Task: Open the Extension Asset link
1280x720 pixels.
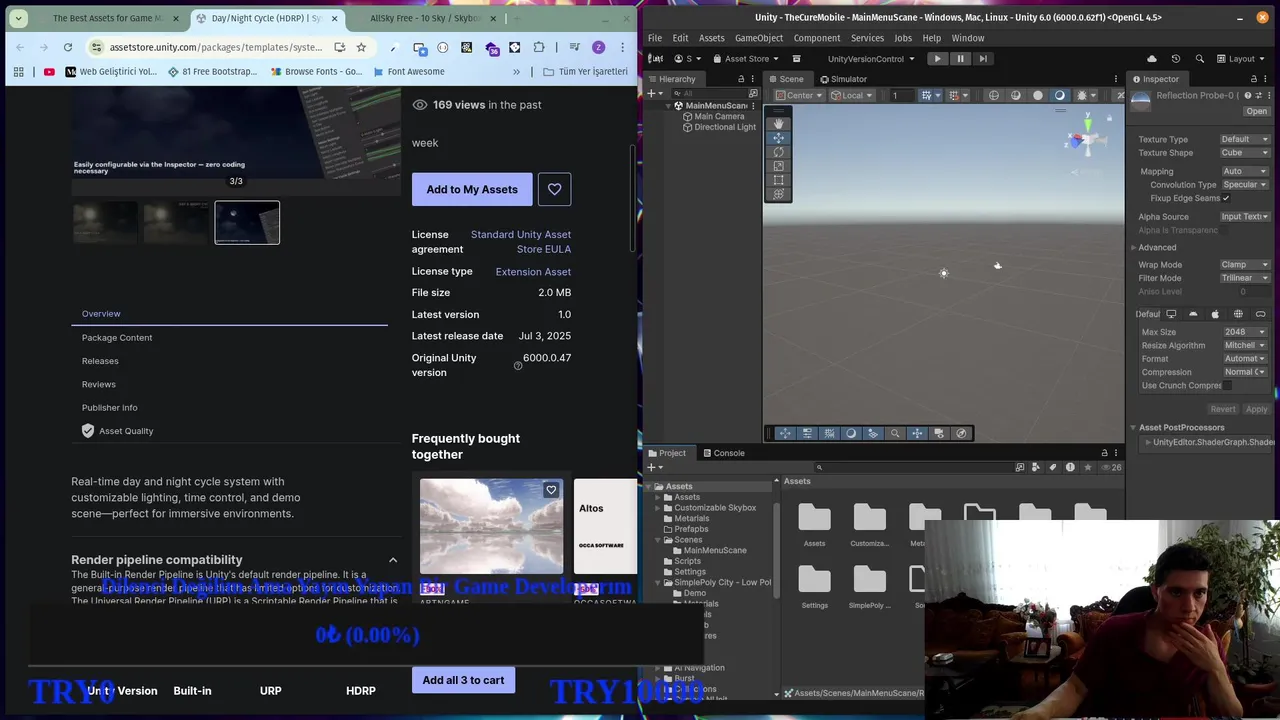Action: [533, 272]
